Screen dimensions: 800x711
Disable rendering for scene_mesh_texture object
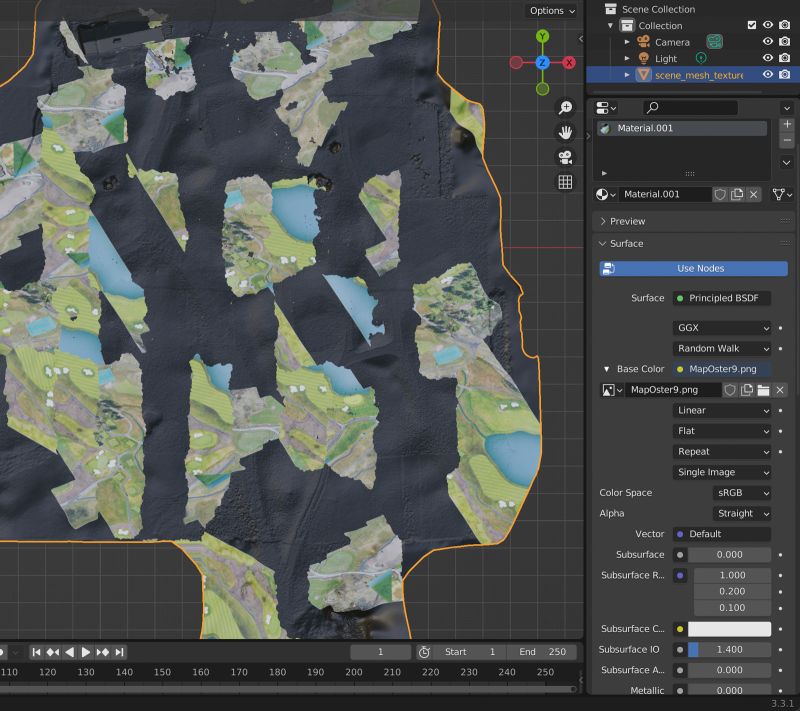[x=785, y=75]
